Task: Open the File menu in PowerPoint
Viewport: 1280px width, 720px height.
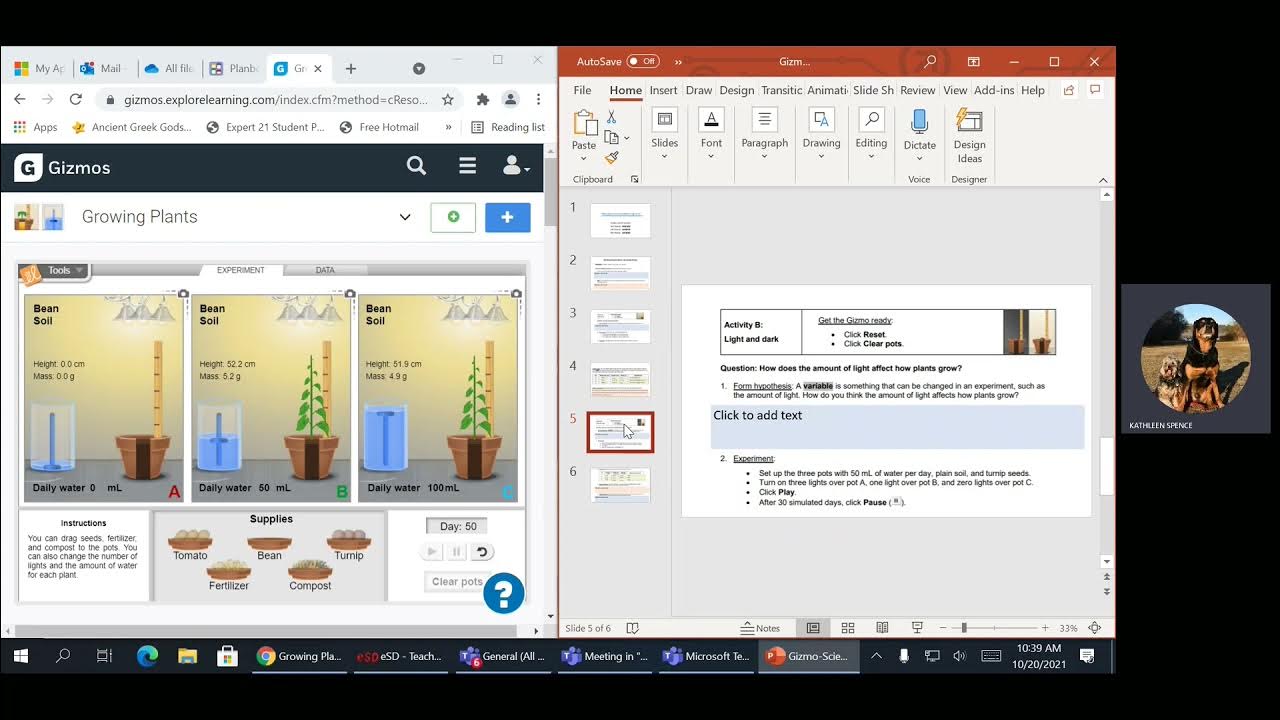Action: [583, 90]
